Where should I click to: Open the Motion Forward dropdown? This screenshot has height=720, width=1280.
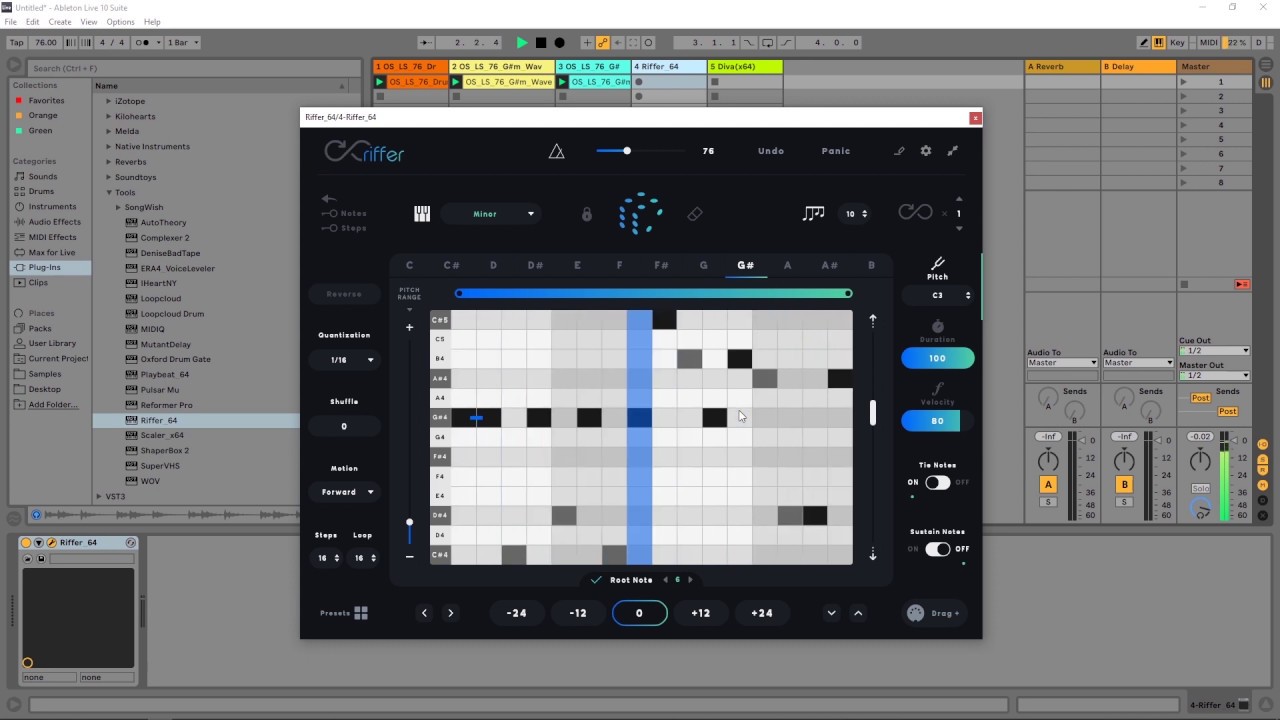(344, 492)
